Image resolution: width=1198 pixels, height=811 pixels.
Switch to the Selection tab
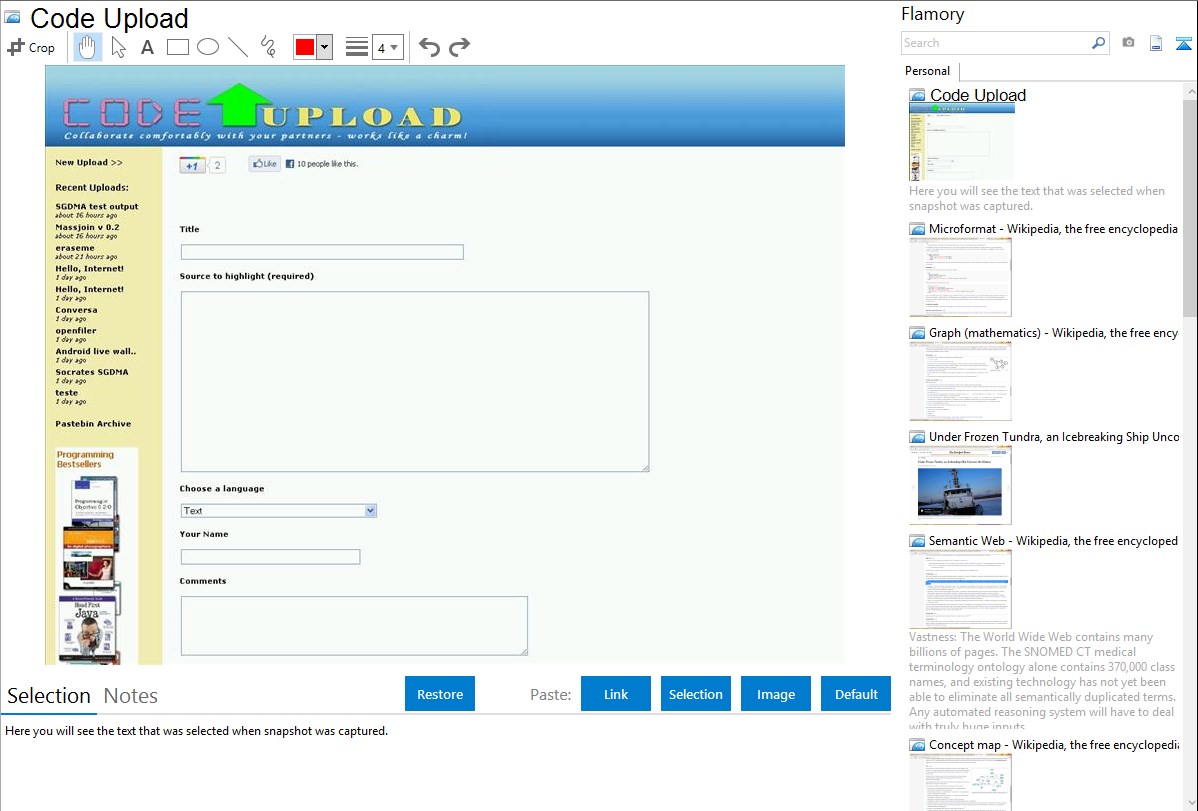[x=49, y=696]
